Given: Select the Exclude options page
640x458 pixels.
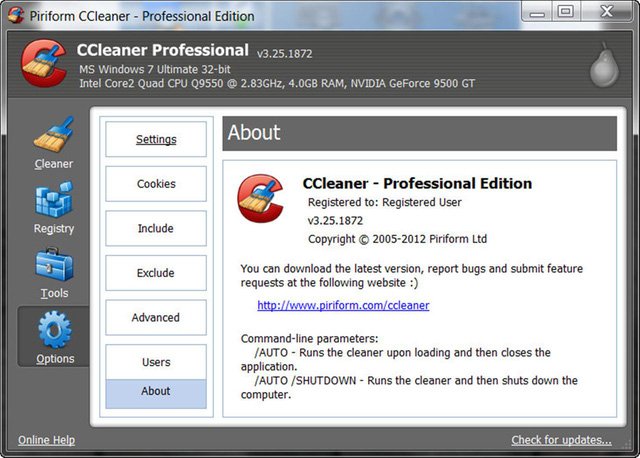Looking at the screenshot, I should pyautogui.click(x=156, y=273).
